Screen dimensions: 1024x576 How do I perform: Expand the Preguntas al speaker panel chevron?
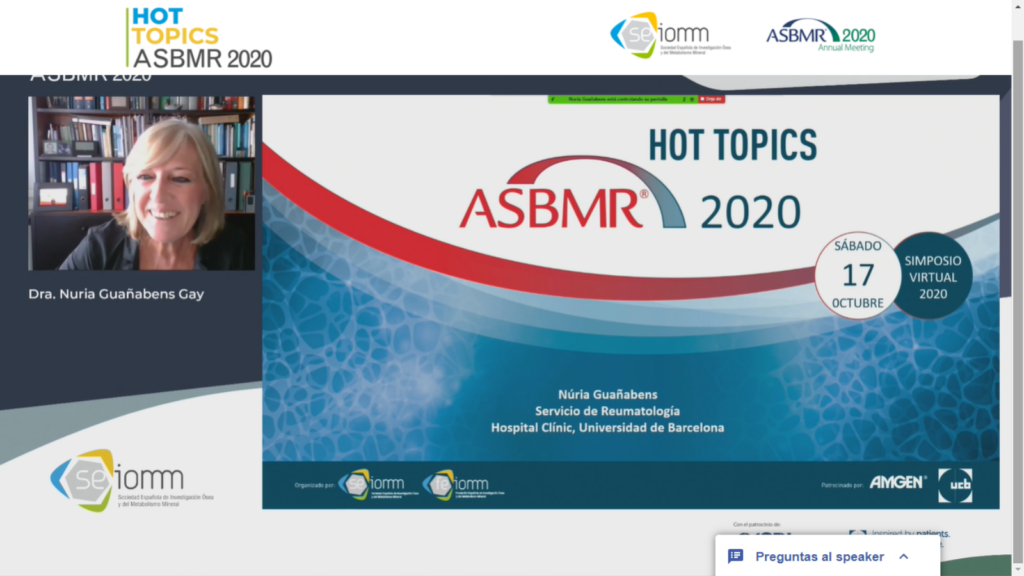pyautogui.click(x=904, y=556)
